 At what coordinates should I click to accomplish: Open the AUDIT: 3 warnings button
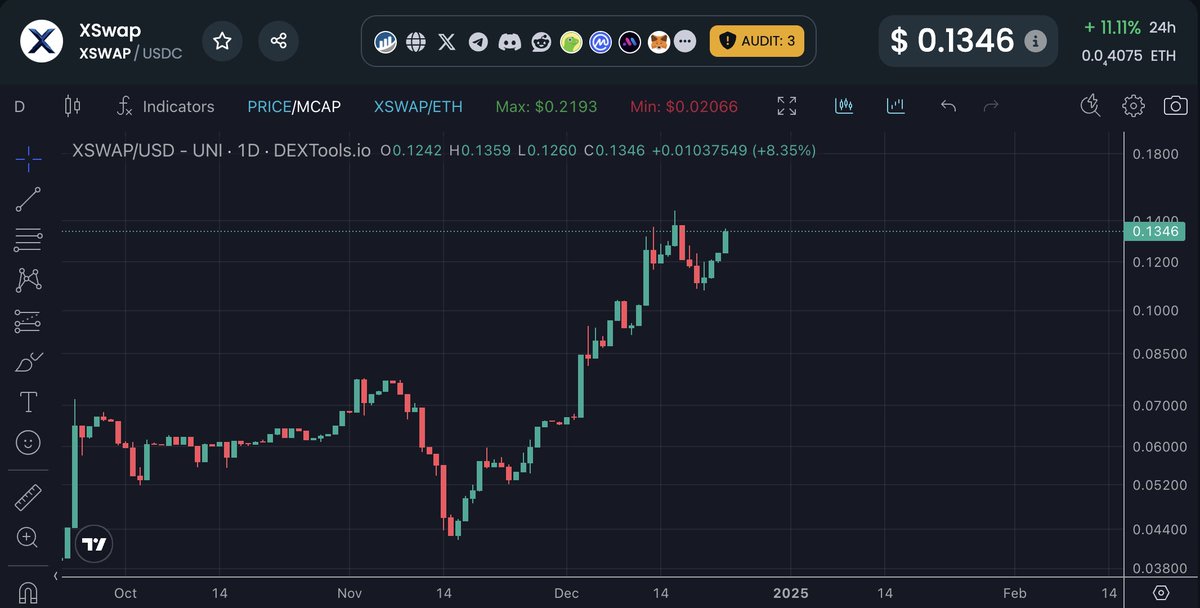(758, 42)
